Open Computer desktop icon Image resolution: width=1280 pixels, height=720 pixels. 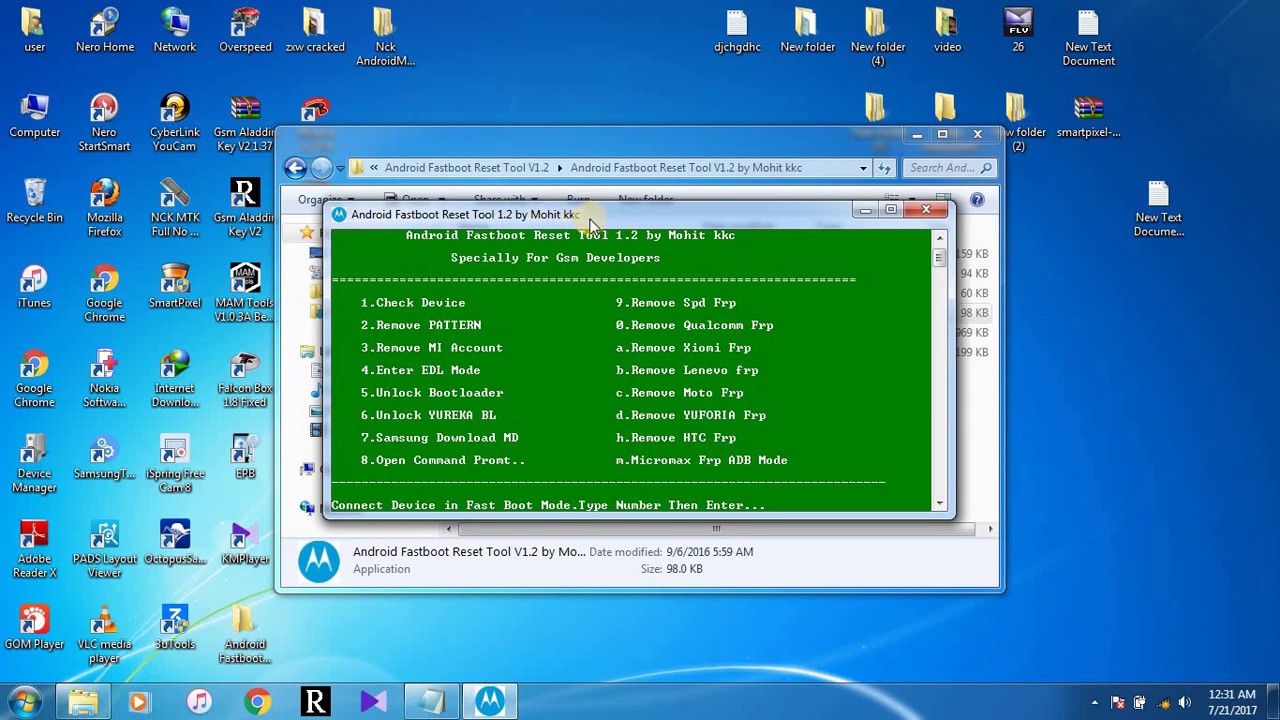tap(34, 117)
